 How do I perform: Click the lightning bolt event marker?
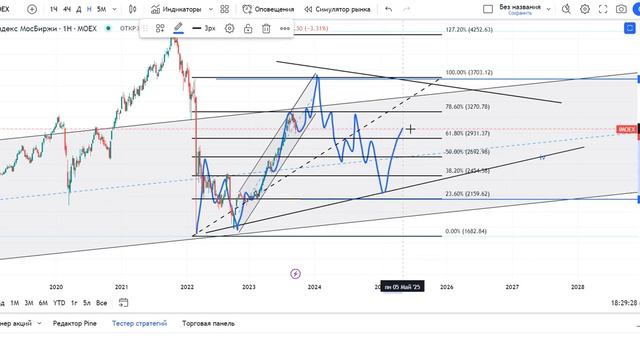click(x=296, y=273)
